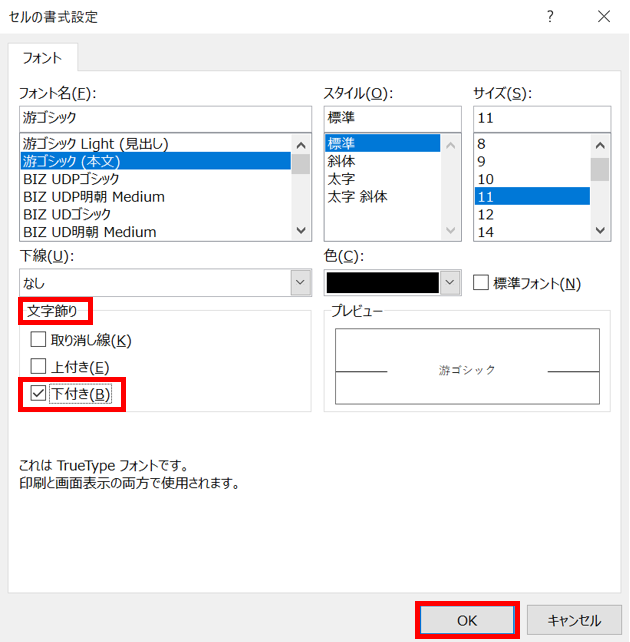Select 斜体 style
Image resolution: width=630 pixels, height=642 pixels.
pyautogui.click(x=383, y=161)
